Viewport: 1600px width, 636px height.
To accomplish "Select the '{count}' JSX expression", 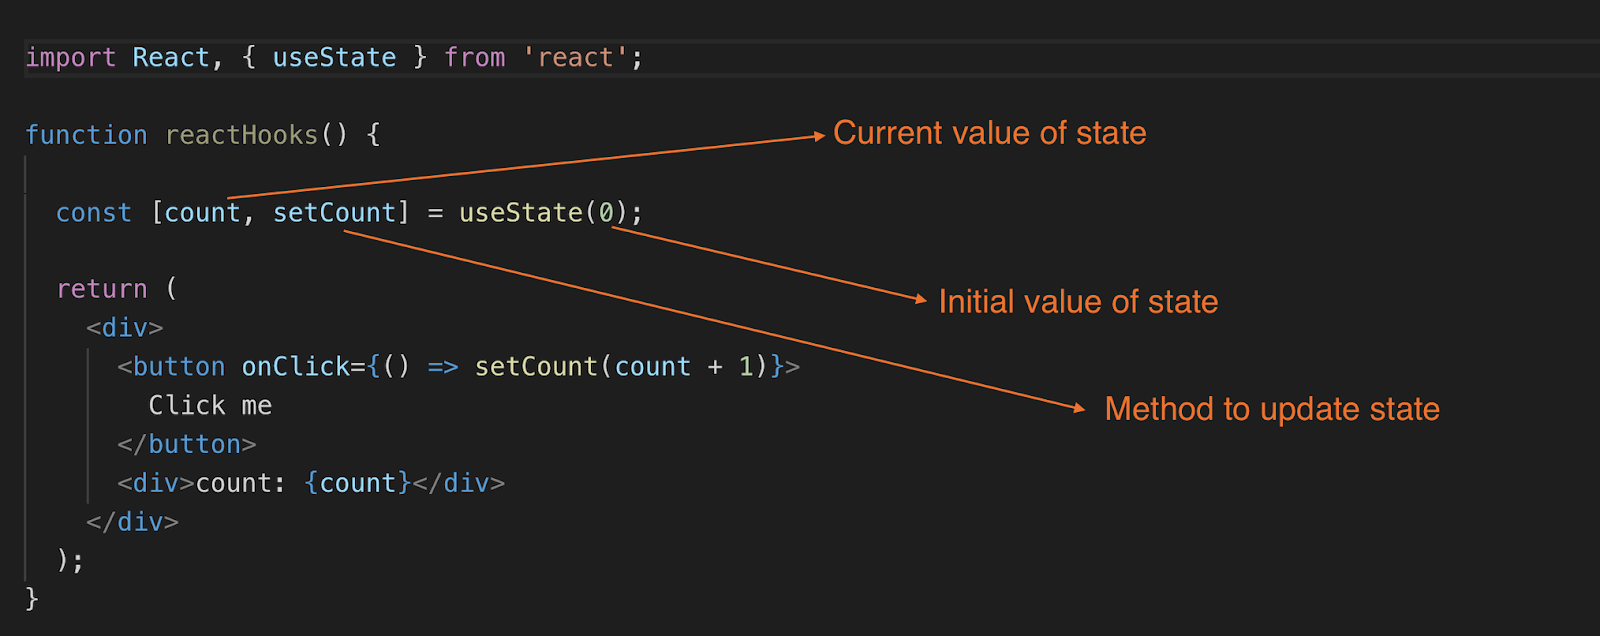I will point(357,483).
